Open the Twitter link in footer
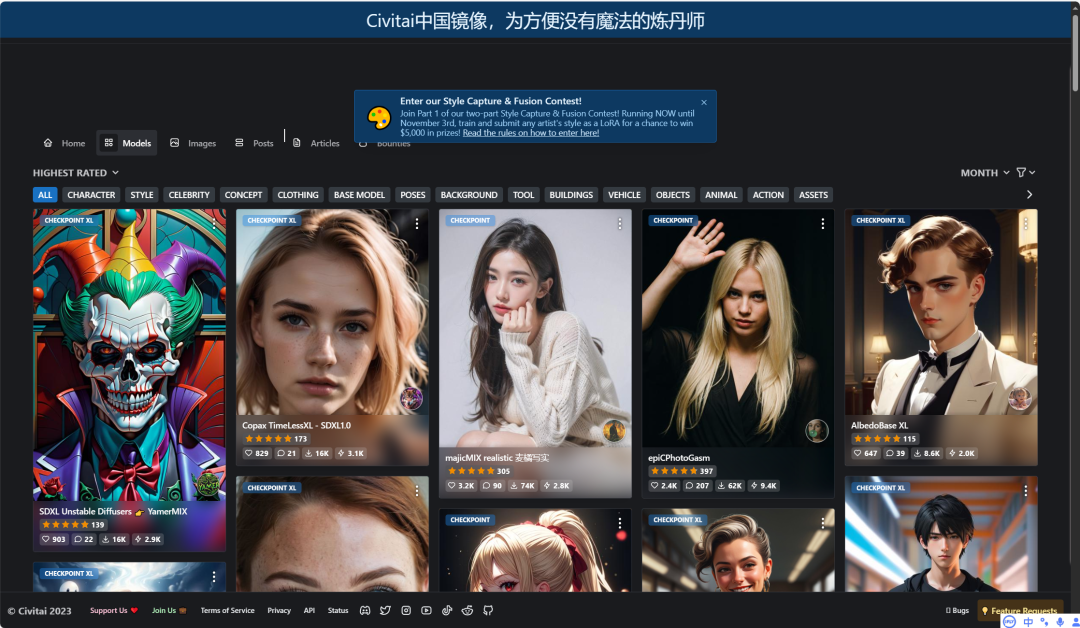Viewport: 1080px width, 628px height. pos(385,610)
